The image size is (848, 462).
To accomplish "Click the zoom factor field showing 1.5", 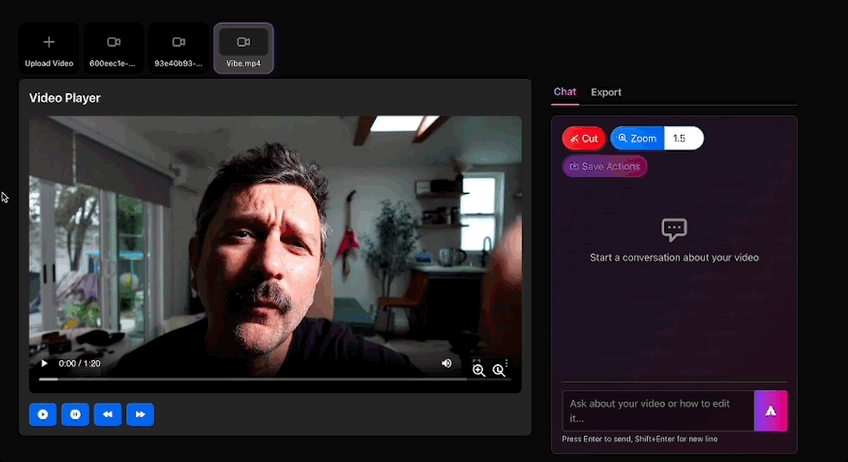I will [x=684, y=138].
